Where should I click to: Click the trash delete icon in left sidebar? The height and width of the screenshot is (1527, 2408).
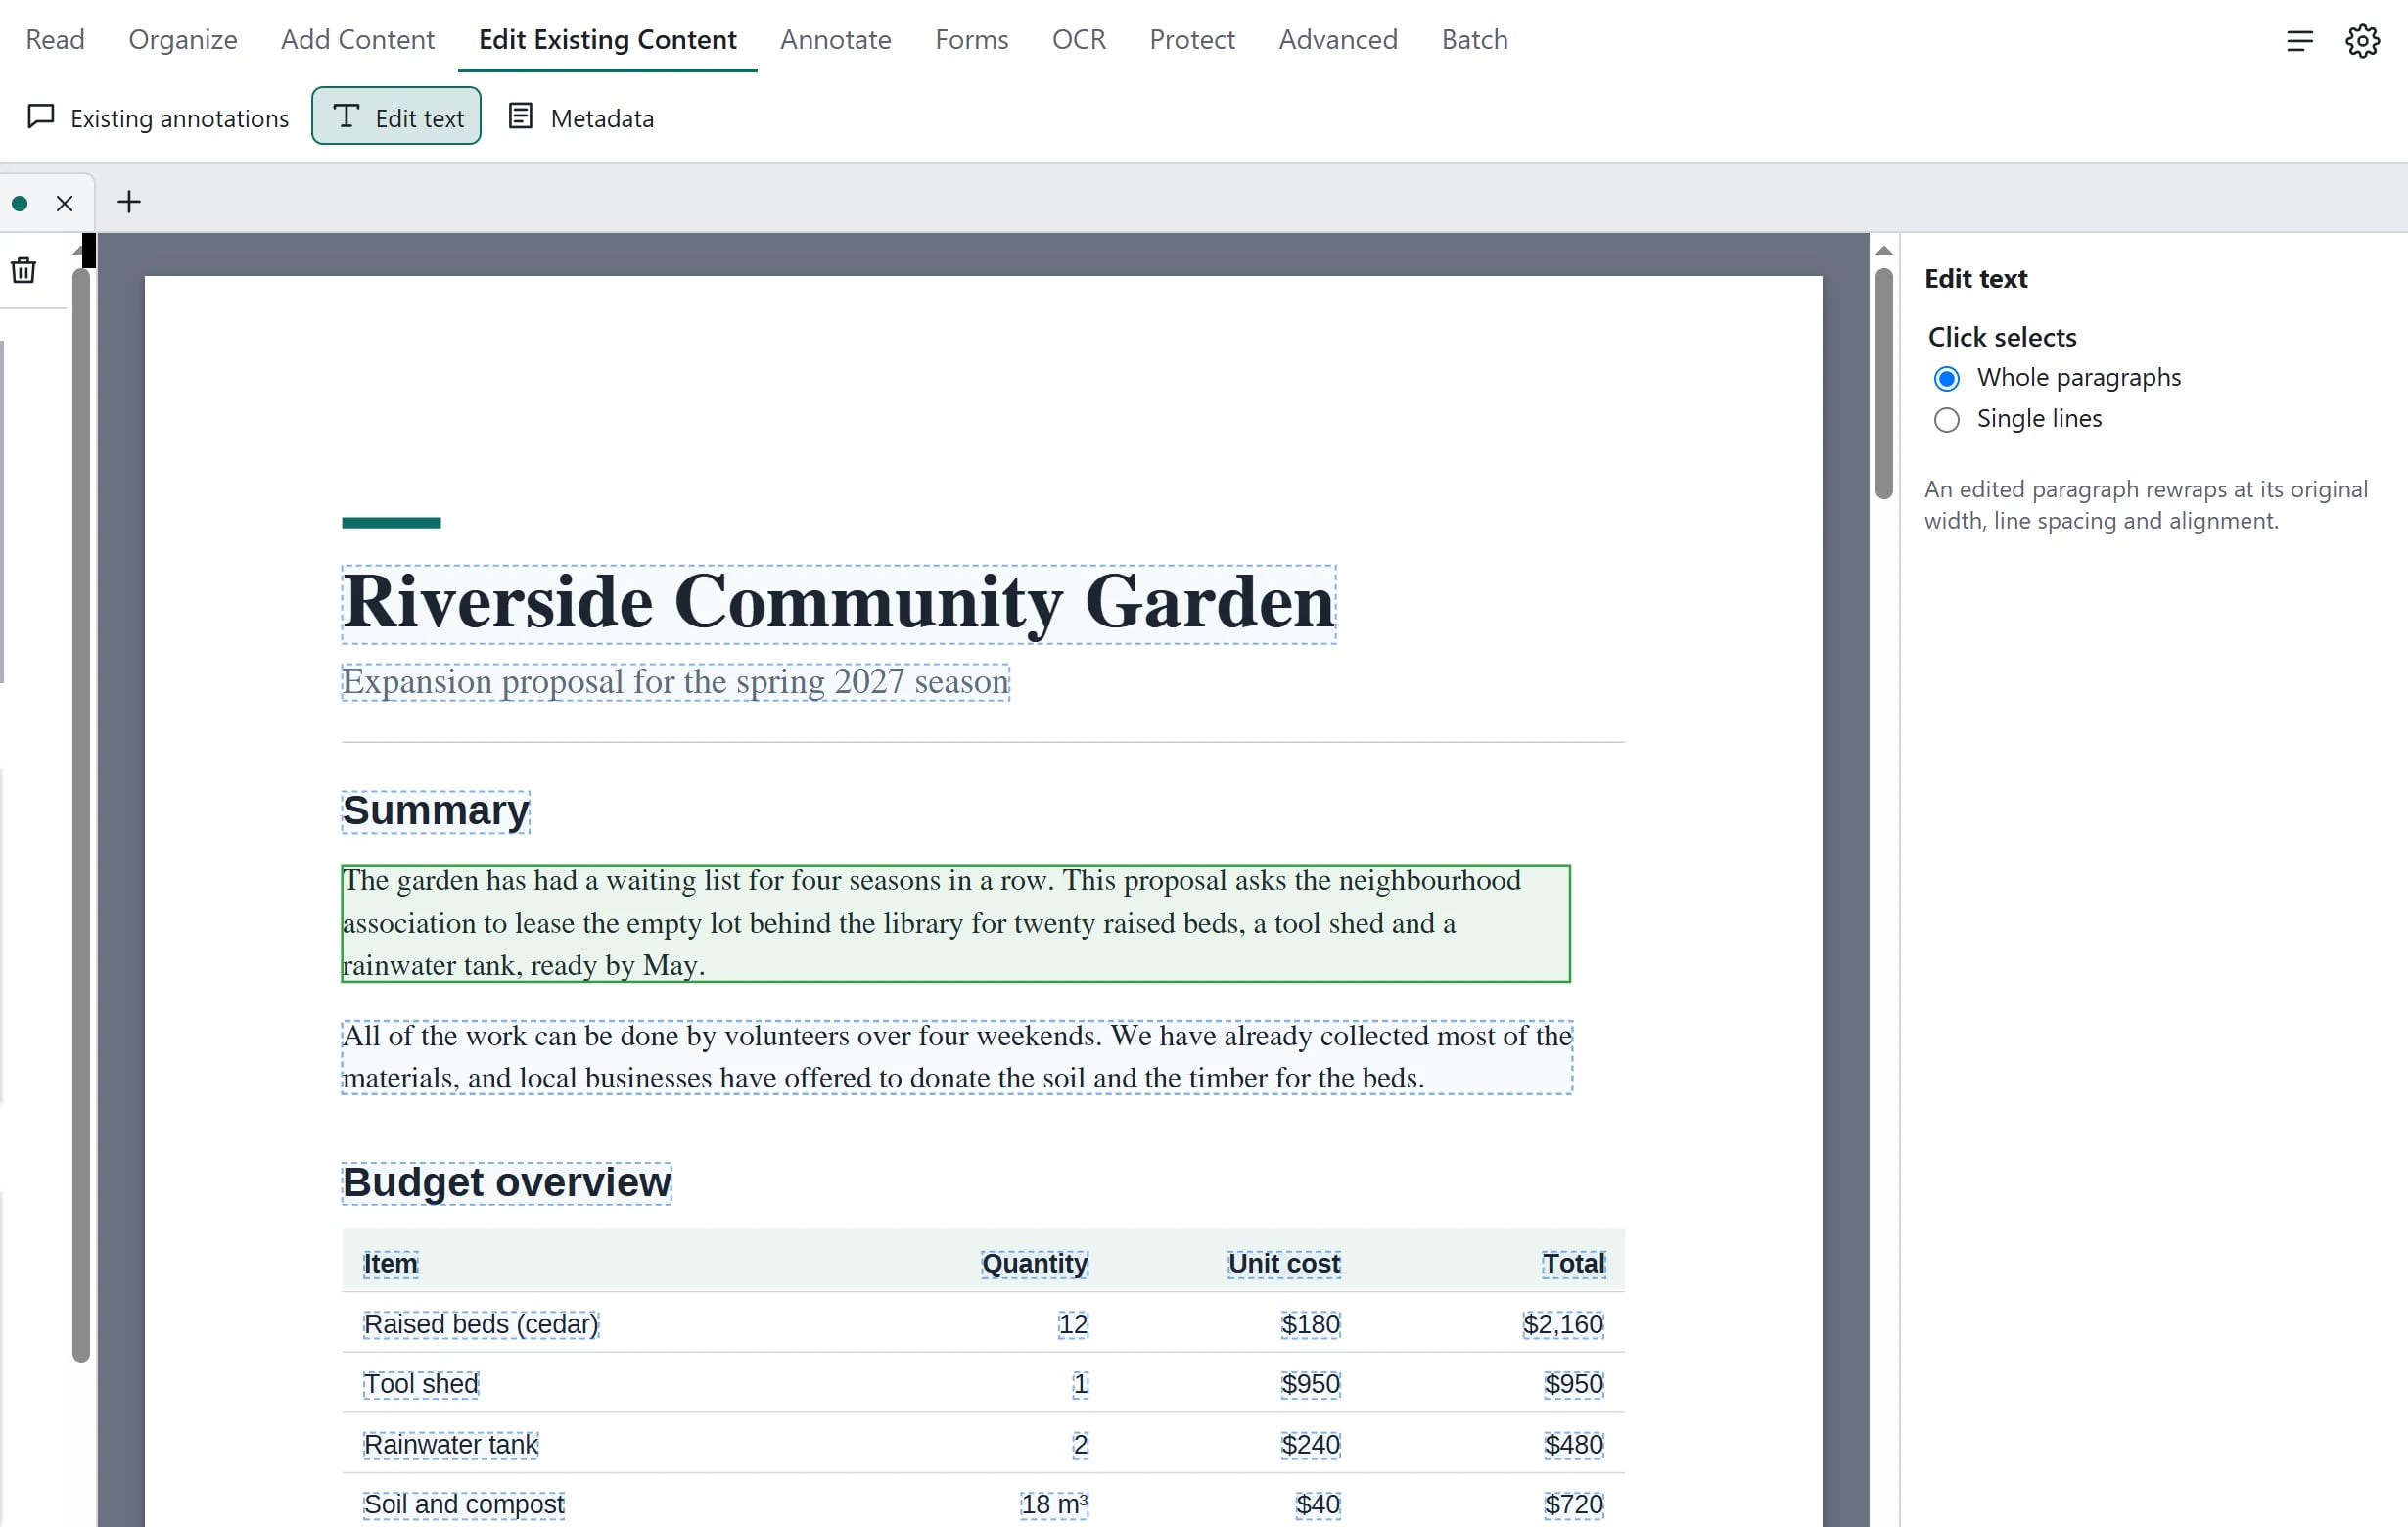[24, 270]
